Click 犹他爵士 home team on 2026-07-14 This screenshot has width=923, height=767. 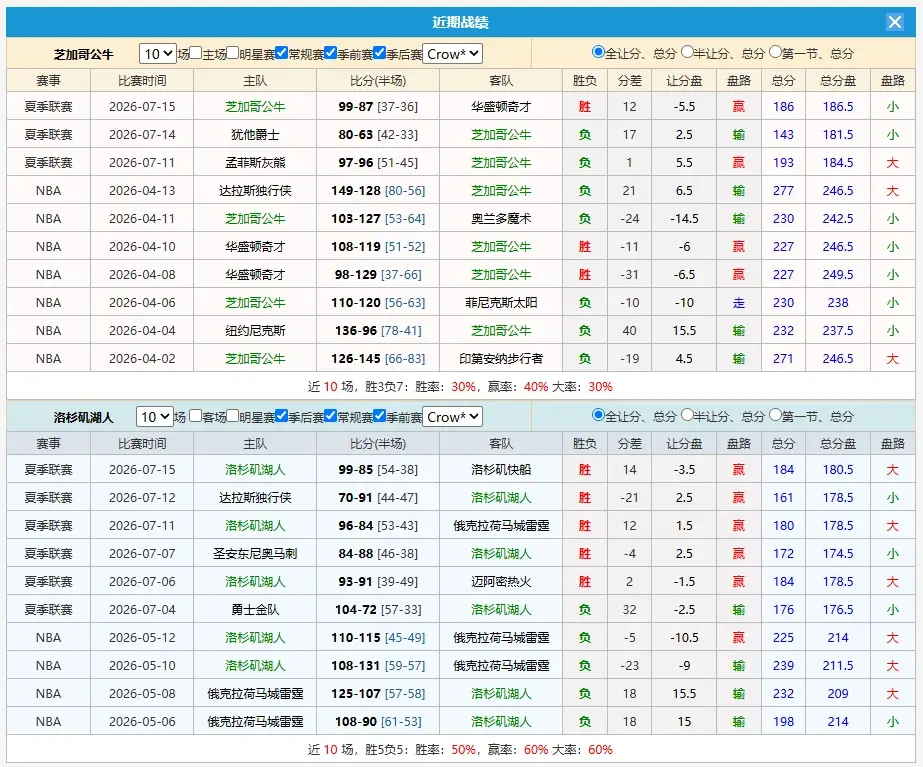(255, 135)
